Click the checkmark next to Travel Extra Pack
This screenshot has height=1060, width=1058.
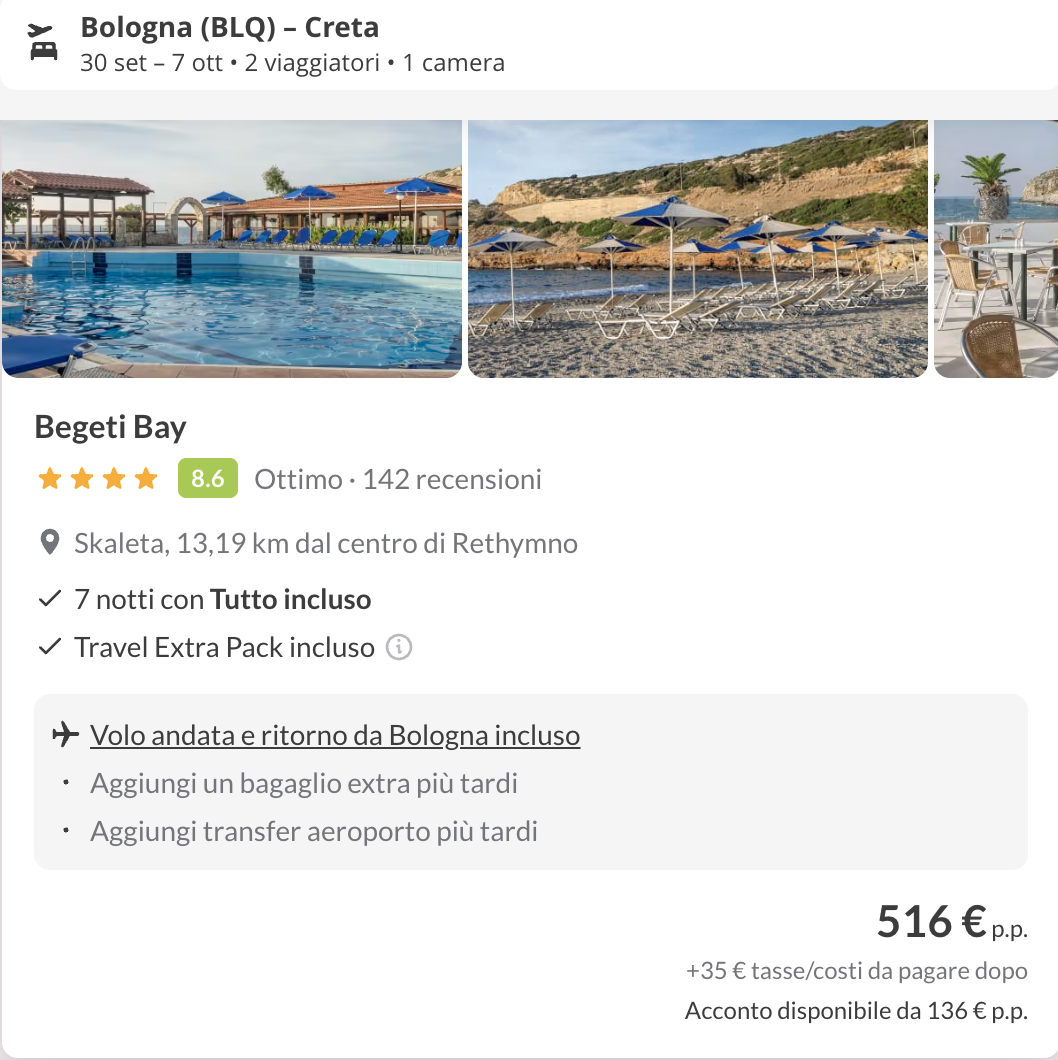coord(49,647)
